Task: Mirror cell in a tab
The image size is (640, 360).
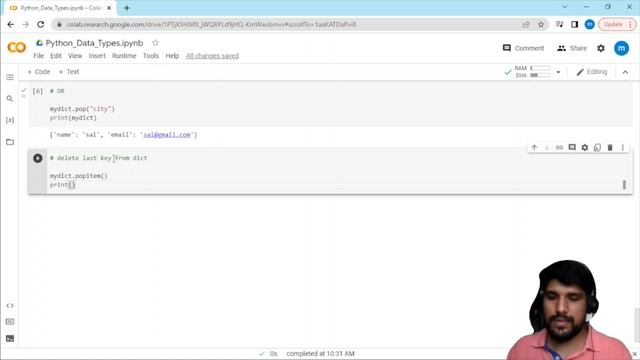Action: pyautogui.click(x=598, y=147)
